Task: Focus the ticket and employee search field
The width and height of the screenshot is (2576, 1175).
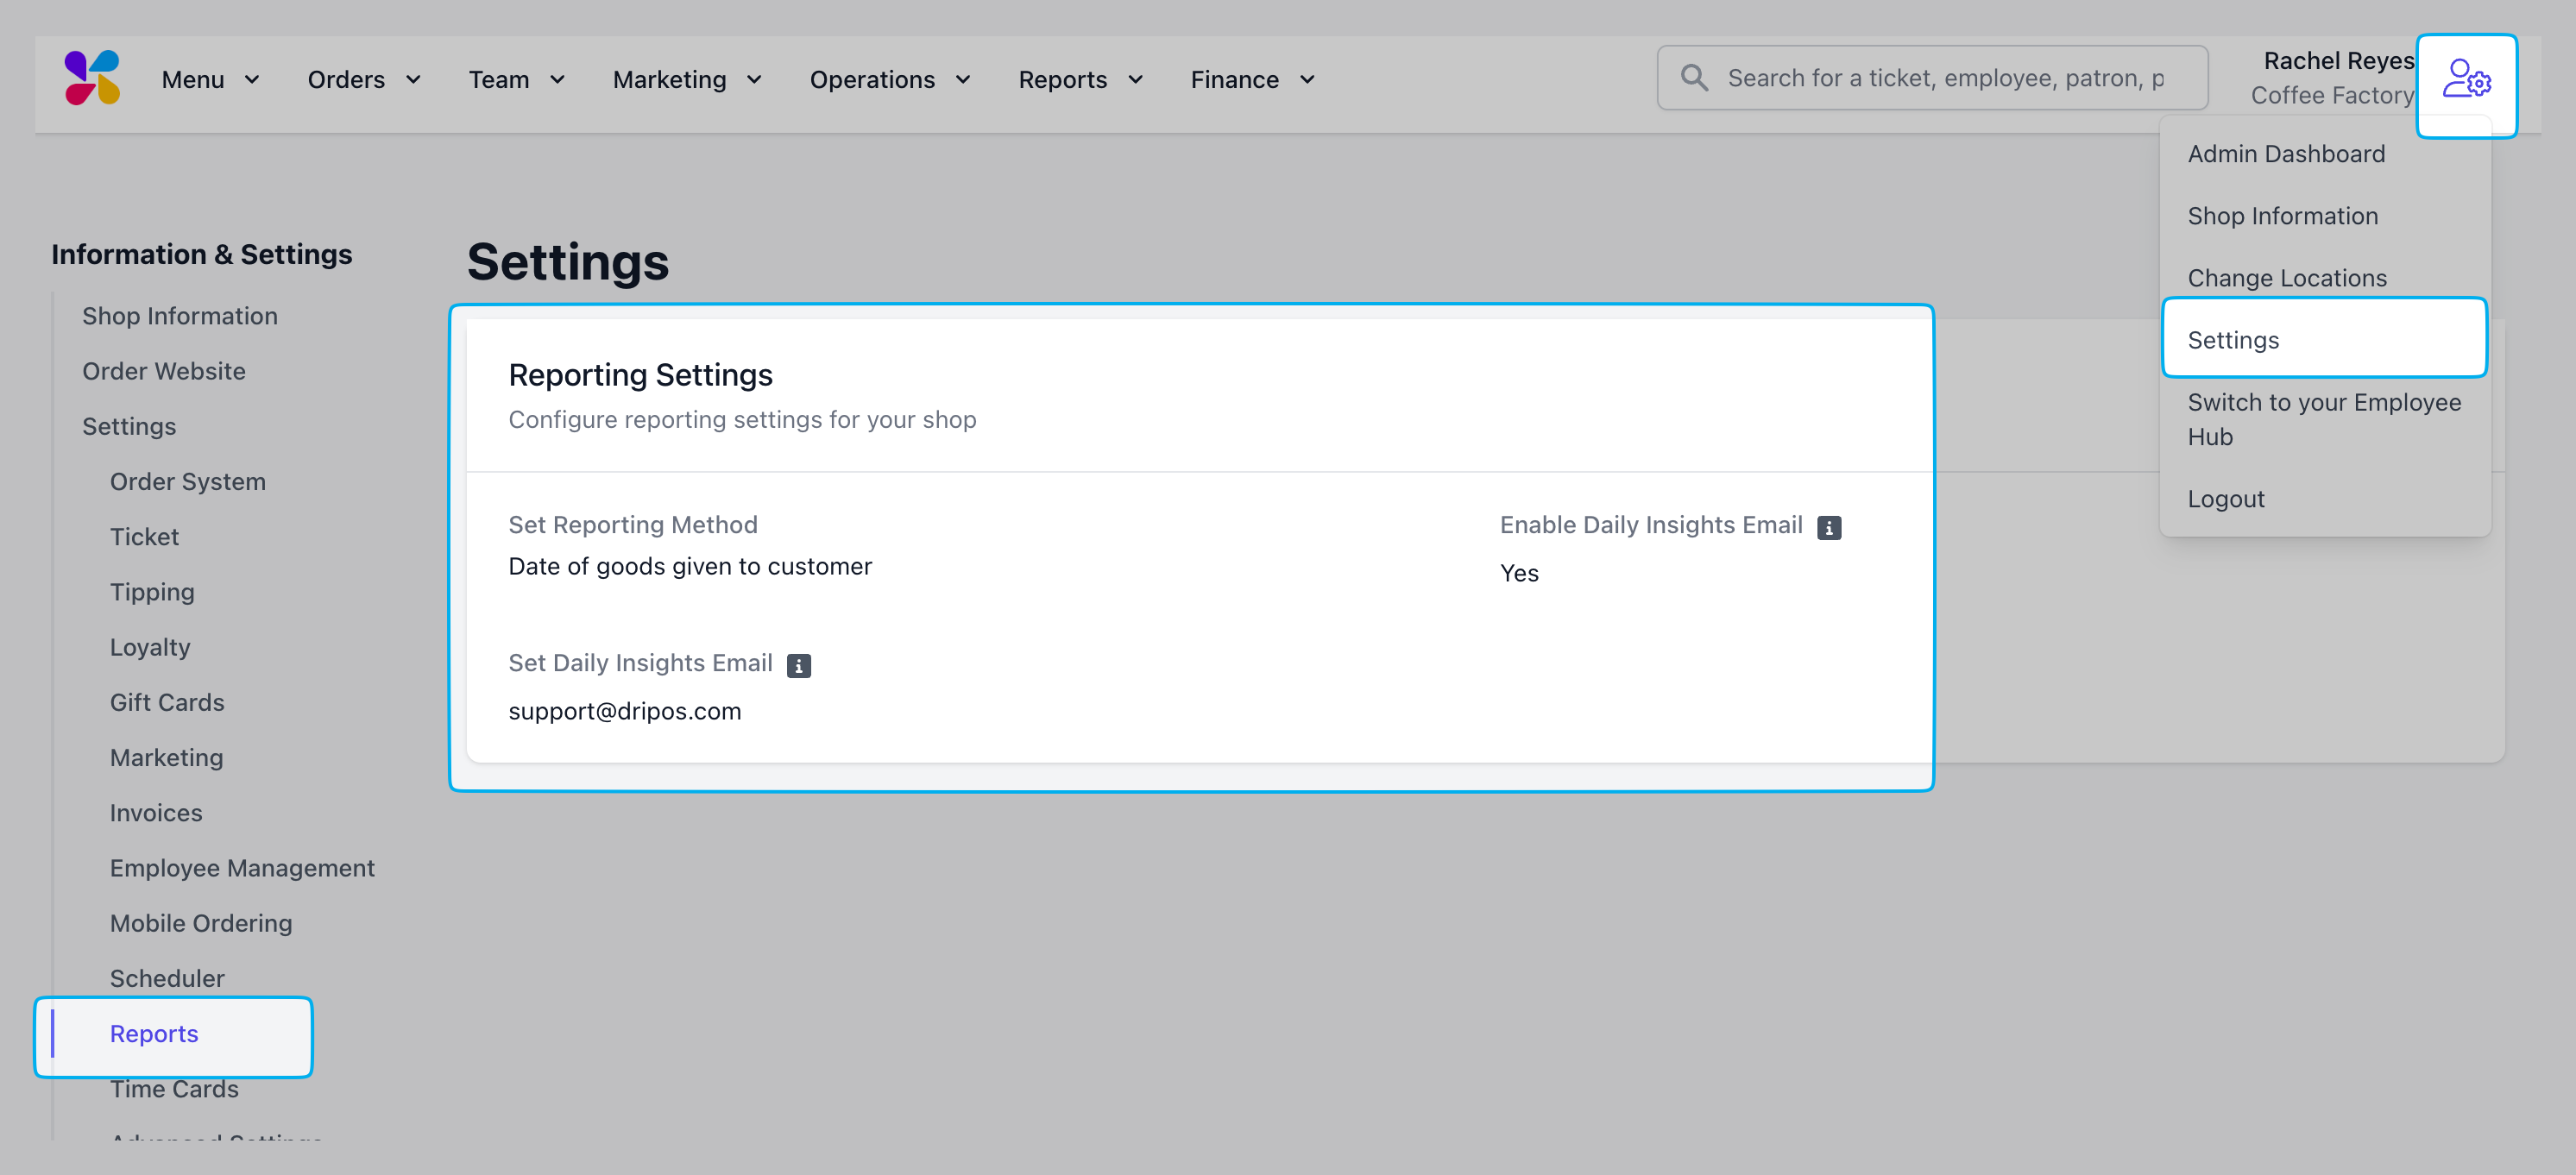Action: click(1945, 78)
